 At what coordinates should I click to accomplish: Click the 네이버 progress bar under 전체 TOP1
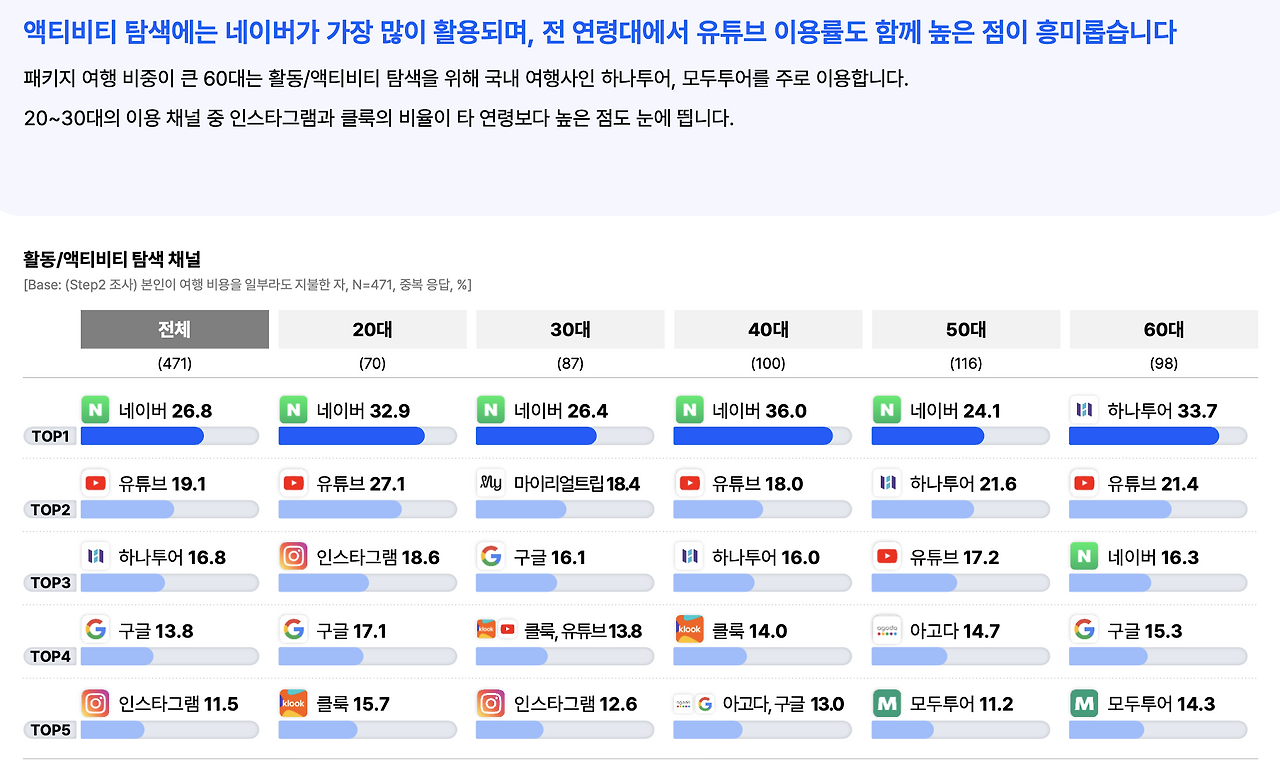170,436
